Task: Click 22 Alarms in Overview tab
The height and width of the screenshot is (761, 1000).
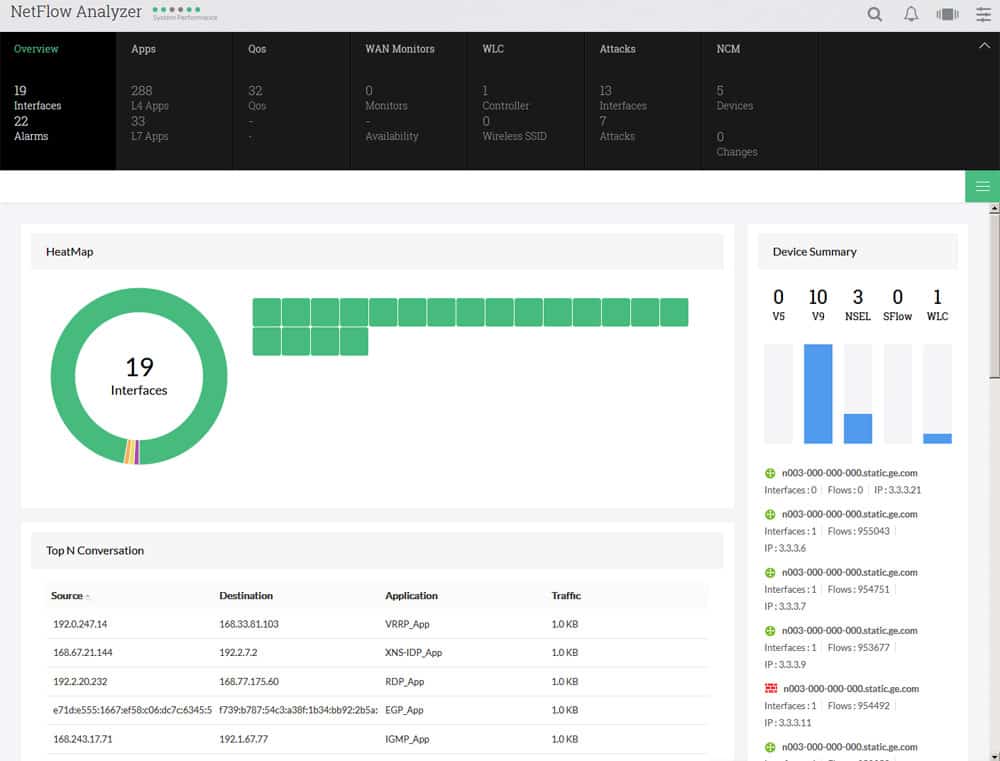Action: point(31,128)
